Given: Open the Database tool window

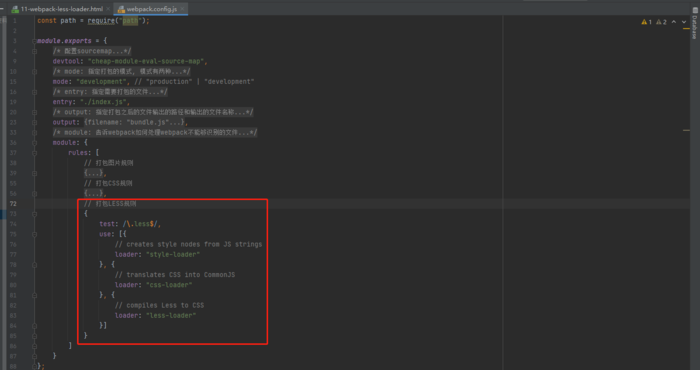Looking at the screenshot, I should (695, 23).
